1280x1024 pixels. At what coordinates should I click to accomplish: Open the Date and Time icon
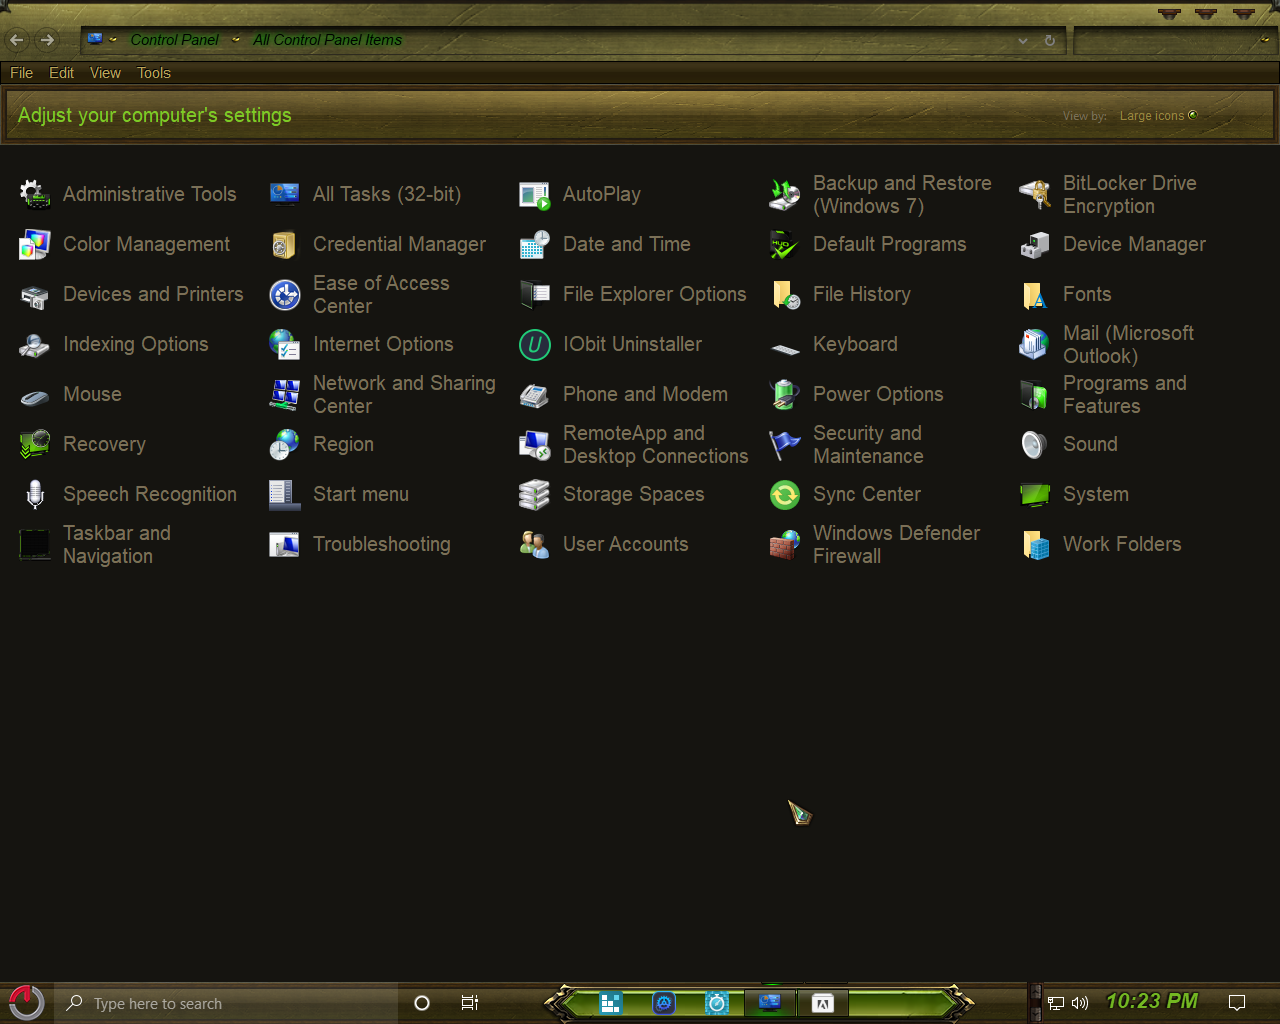click(x=535, y=244)
